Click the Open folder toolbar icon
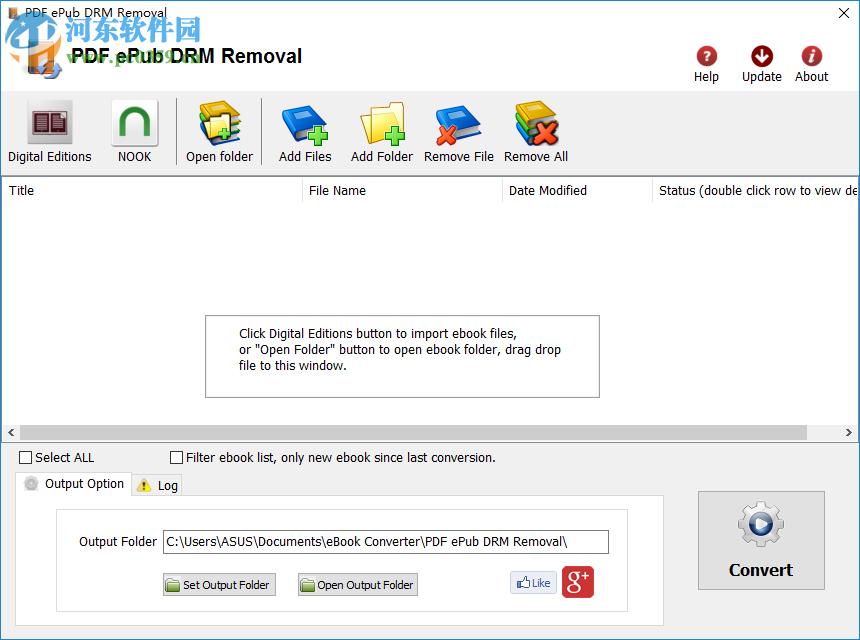Viewport: 860px width, 640px height. [x=219, y=131]
